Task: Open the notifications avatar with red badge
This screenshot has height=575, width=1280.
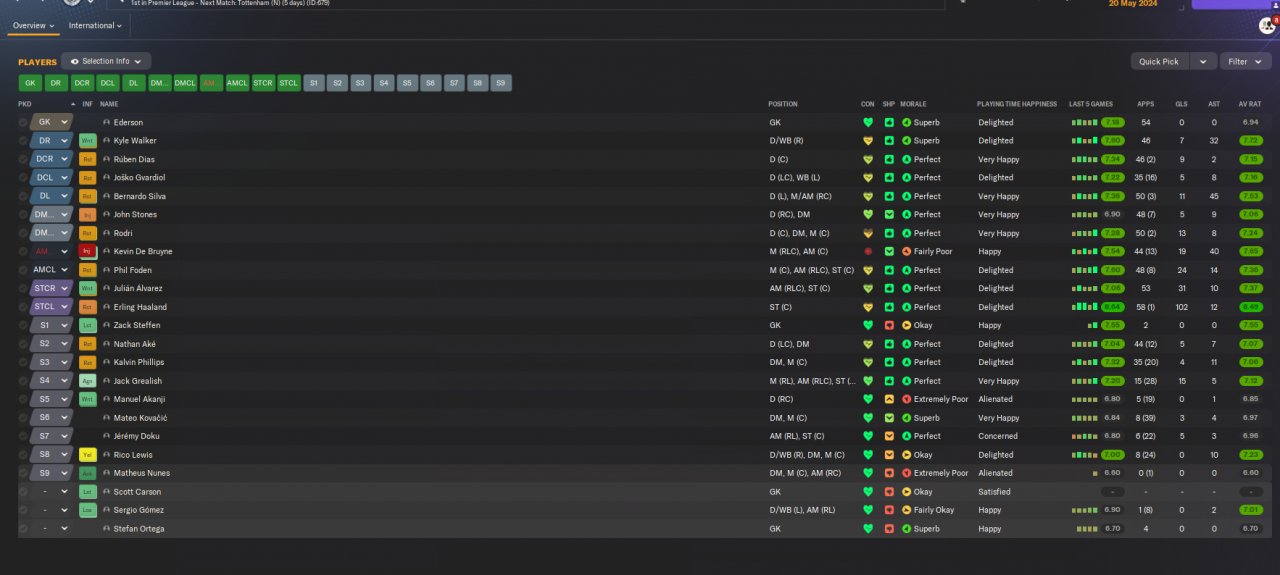Action: 1268,25
